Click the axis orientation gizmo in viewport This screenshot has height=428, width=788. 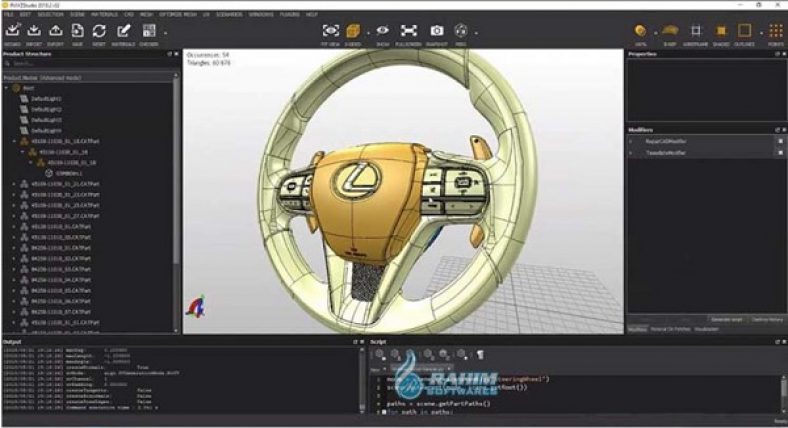[x=195, y=307]
